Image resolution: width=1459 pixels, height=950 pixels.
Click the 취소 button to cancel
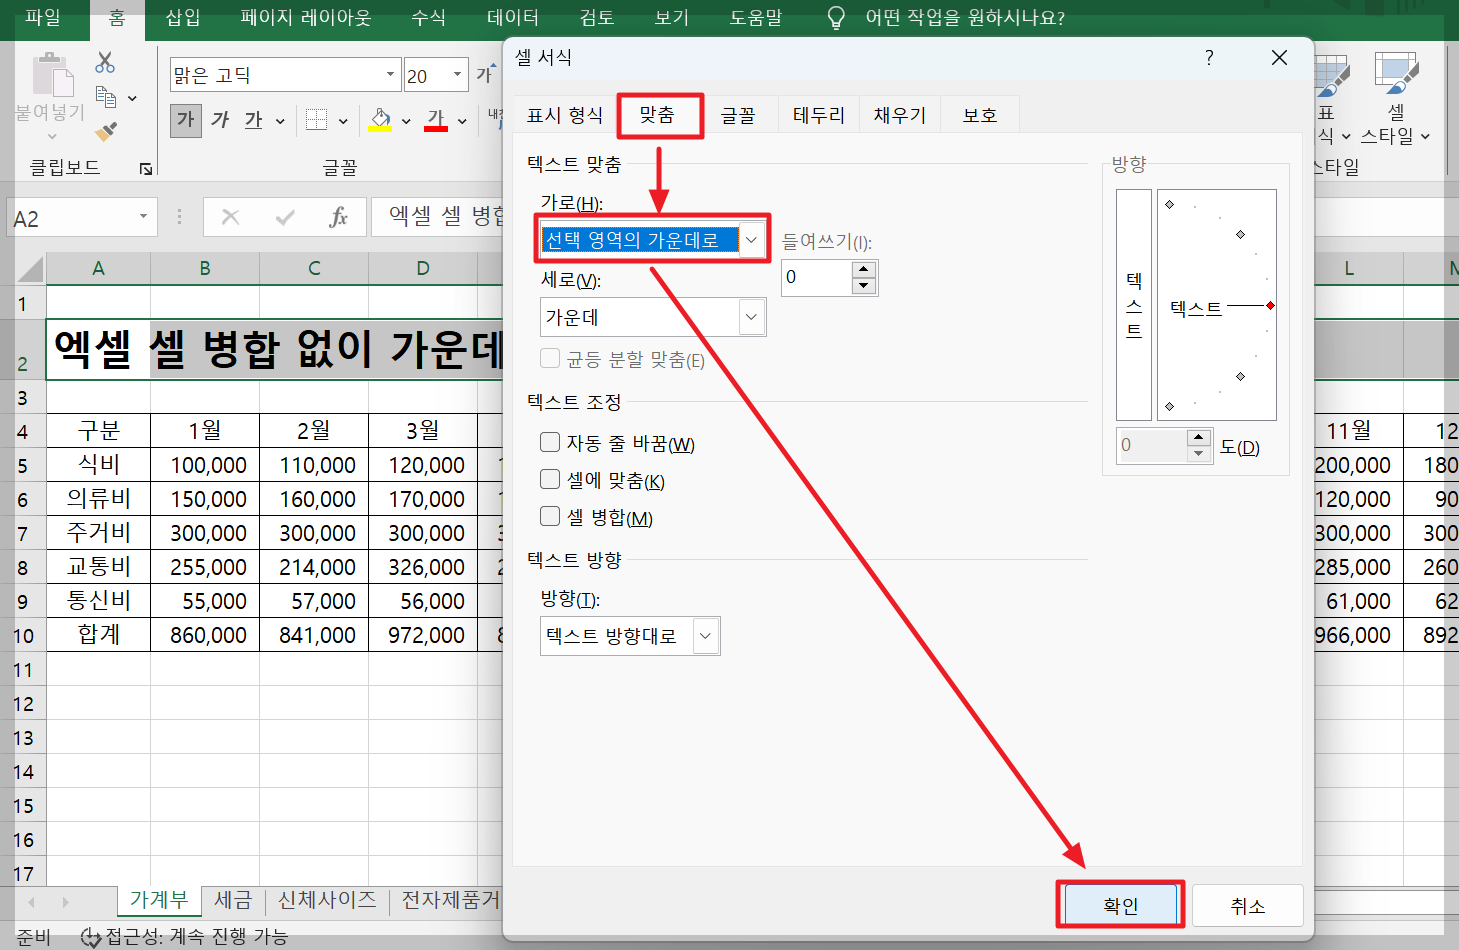click(x=1247, y=905)
